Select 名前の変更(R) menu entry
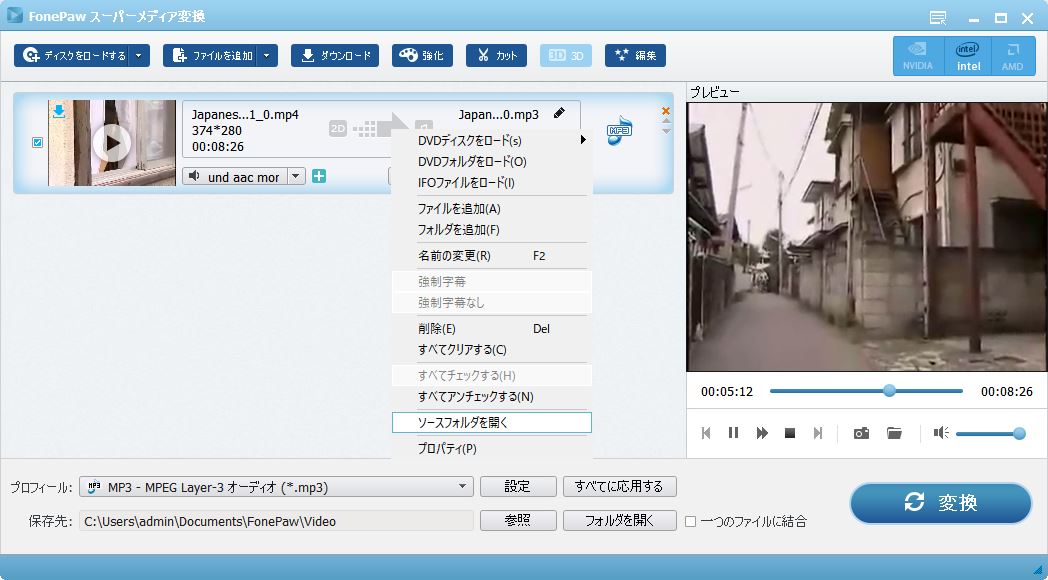 point(492,256)
